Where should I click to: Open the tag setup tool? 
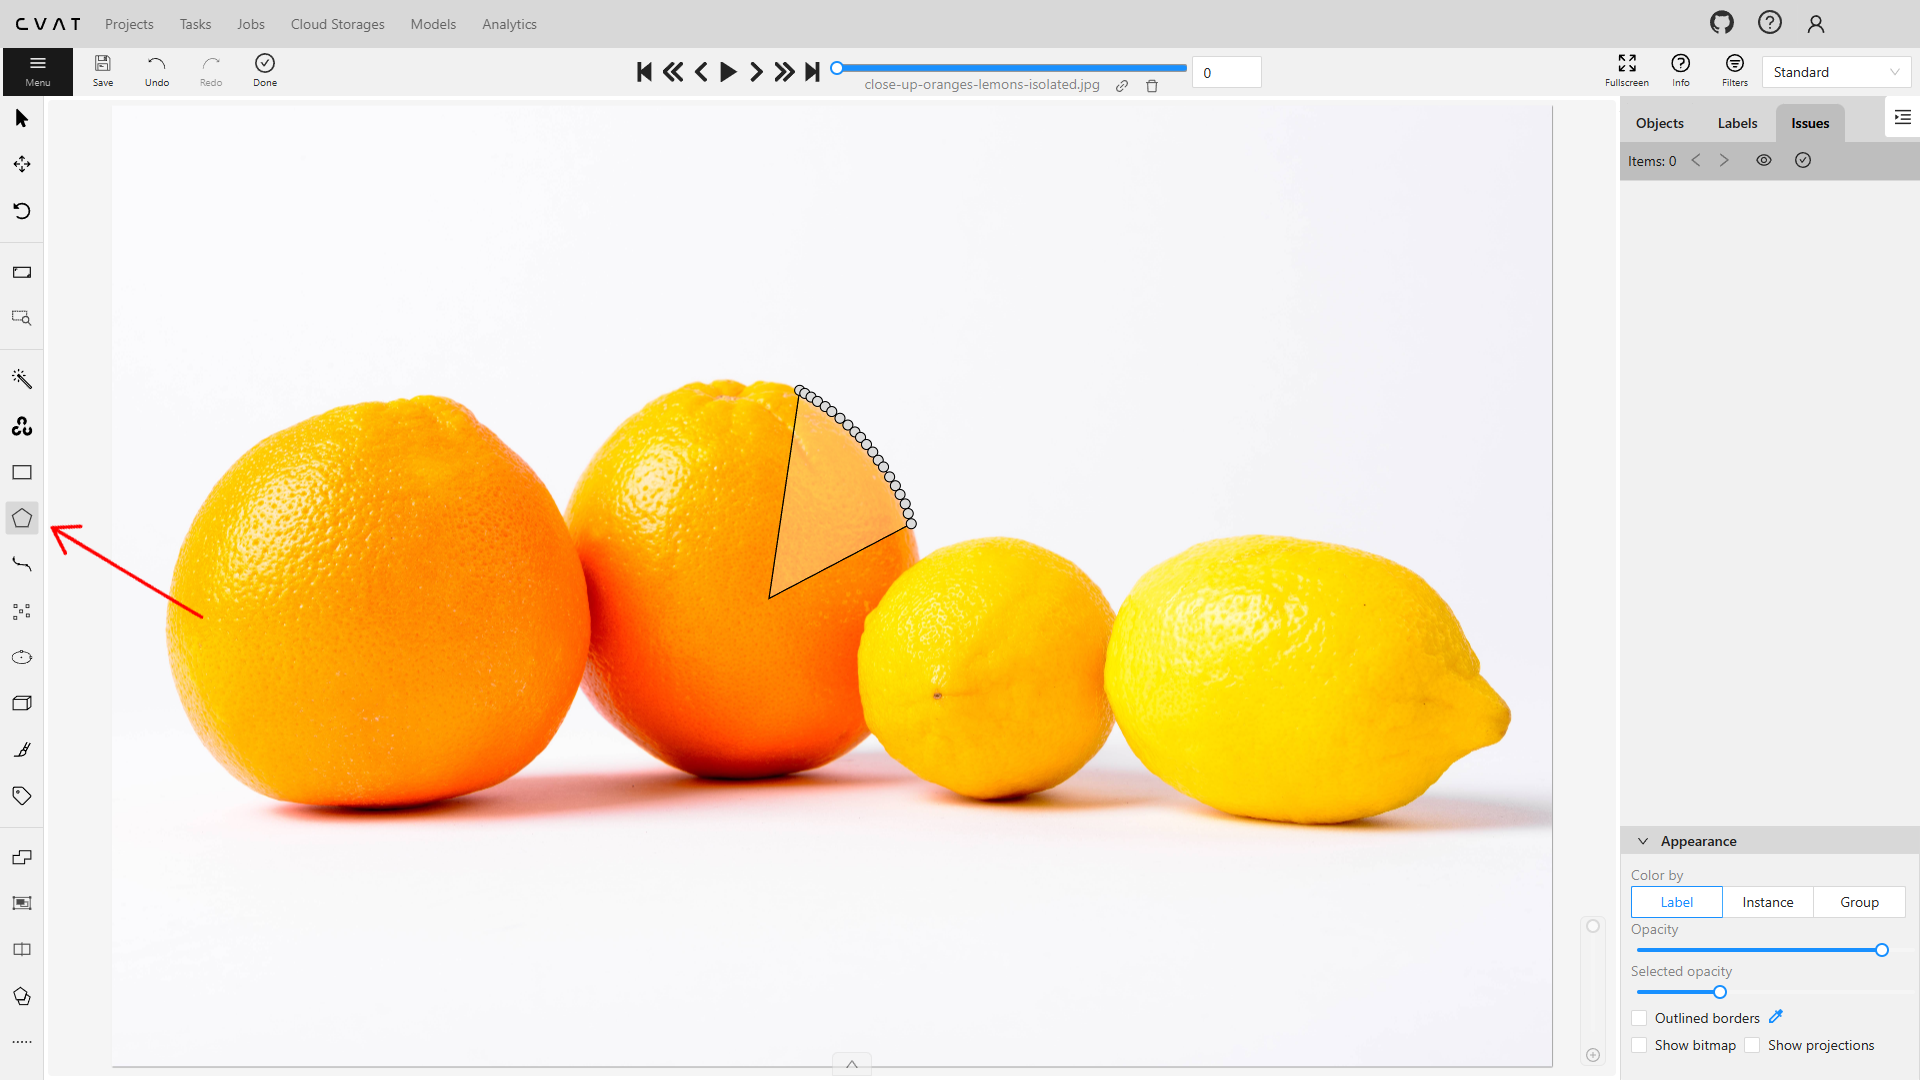click(x=22, y=796)
